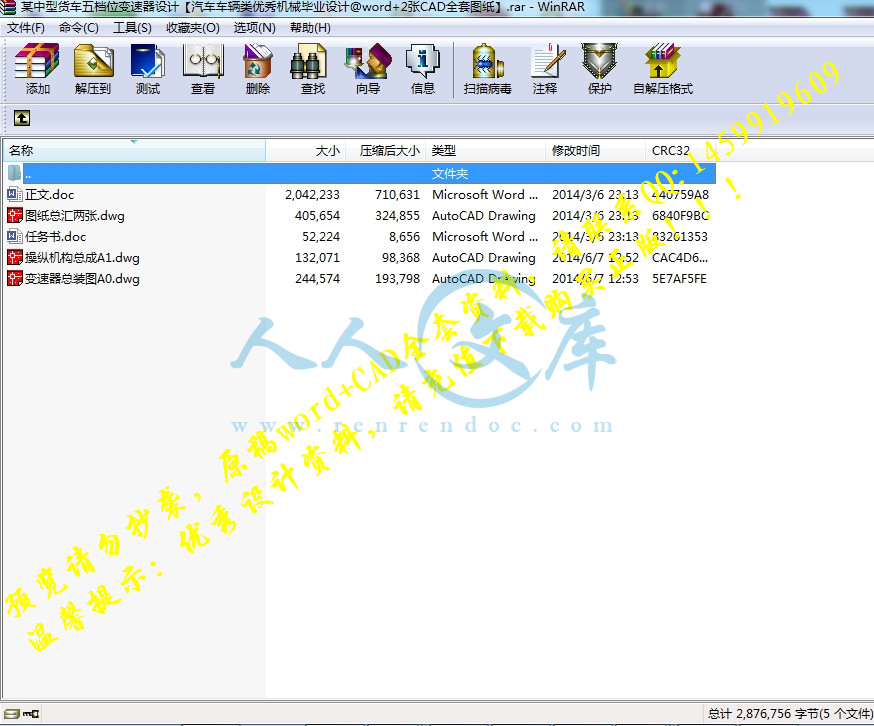Select the file 正文.doc
874x726 pixels.
(49, 195)
